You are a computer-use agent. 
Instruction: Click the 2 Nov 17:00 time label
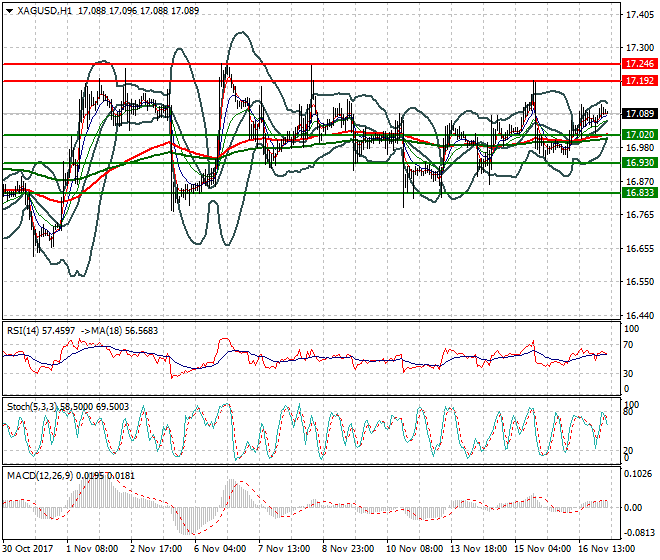click(x=156, y=549)
